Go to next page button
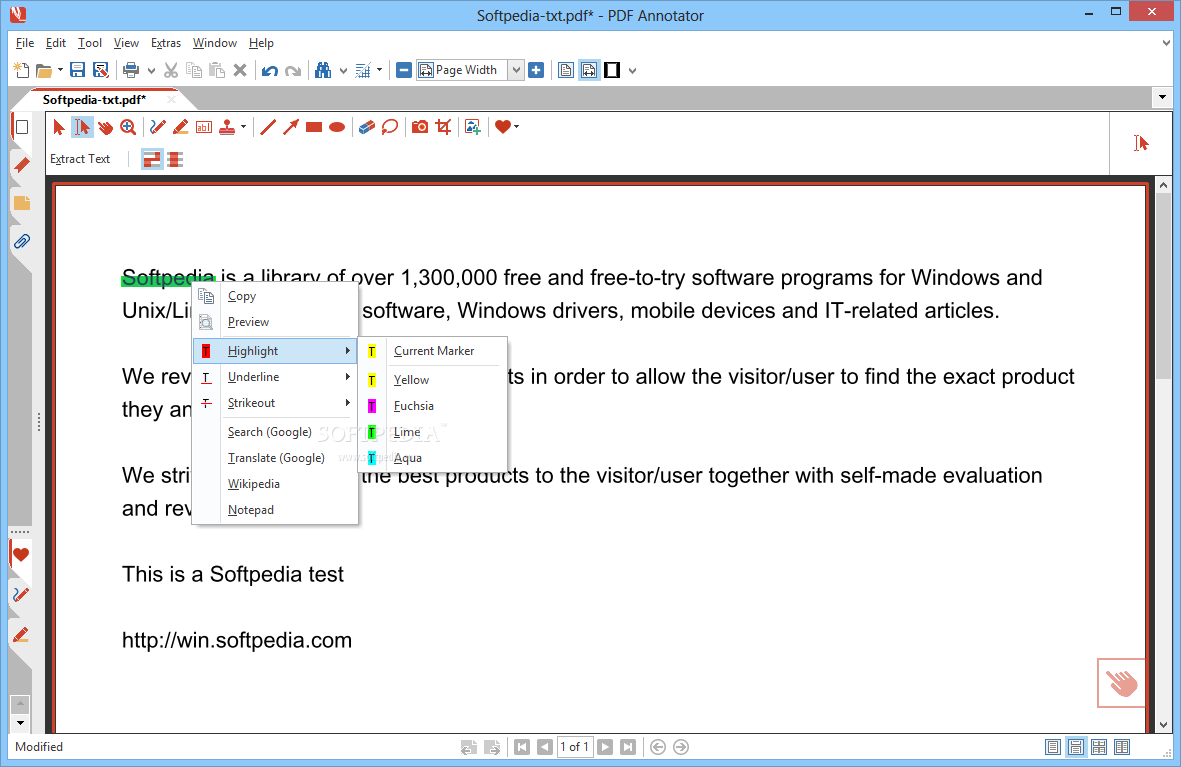The width and height of the screenshot is (1181, 767). [x=605, y=747]
